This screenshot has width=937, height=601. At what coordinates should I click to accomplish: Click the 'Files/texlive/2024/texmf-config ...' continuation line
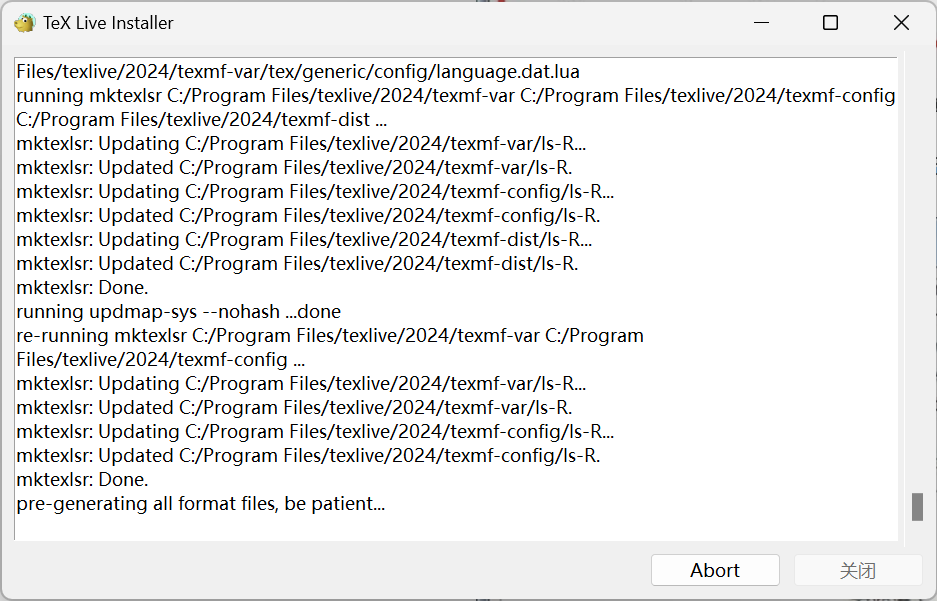point(160,360)
